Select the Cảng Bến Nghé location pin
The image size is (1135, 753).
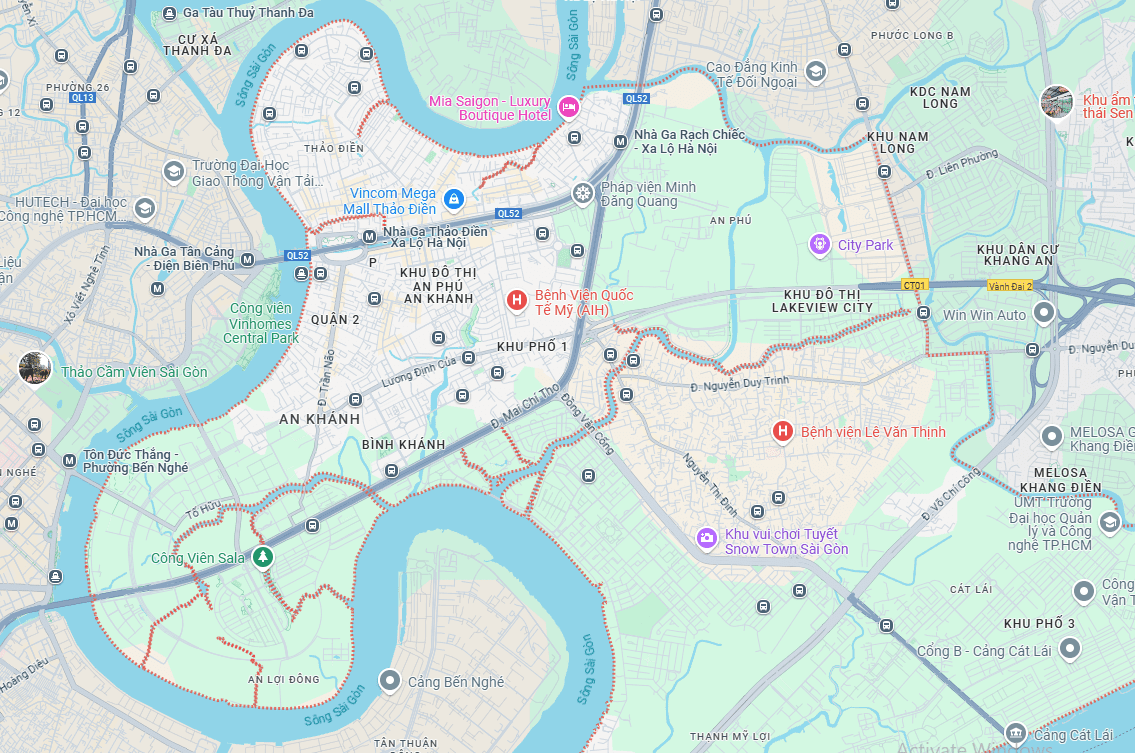[x=389, y=681]
